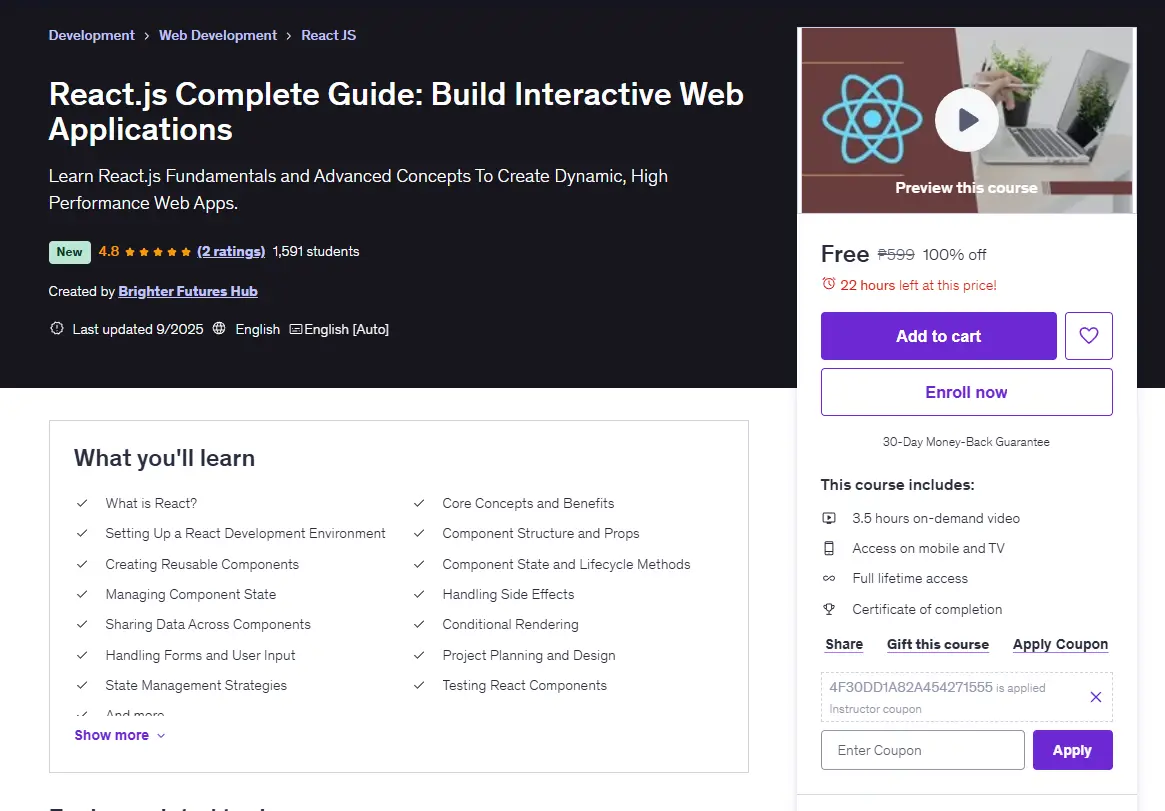Viewport: 1165px width, 811px height.
Task: Click the '100% off' discount text
Action: click(954, 255)
